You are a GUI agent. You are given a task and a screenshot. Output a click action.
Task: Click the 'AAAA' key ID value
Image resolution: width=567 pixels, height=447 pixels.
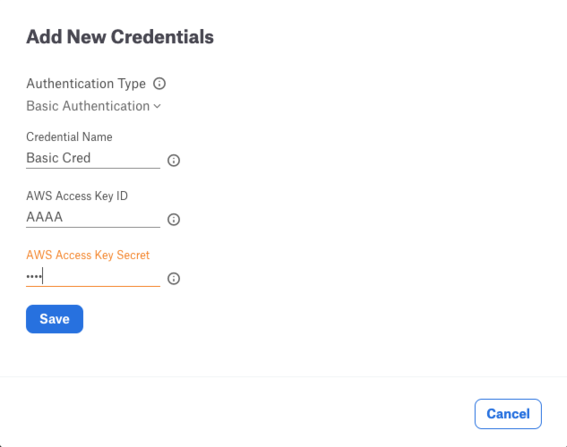(x=44, y=217)
